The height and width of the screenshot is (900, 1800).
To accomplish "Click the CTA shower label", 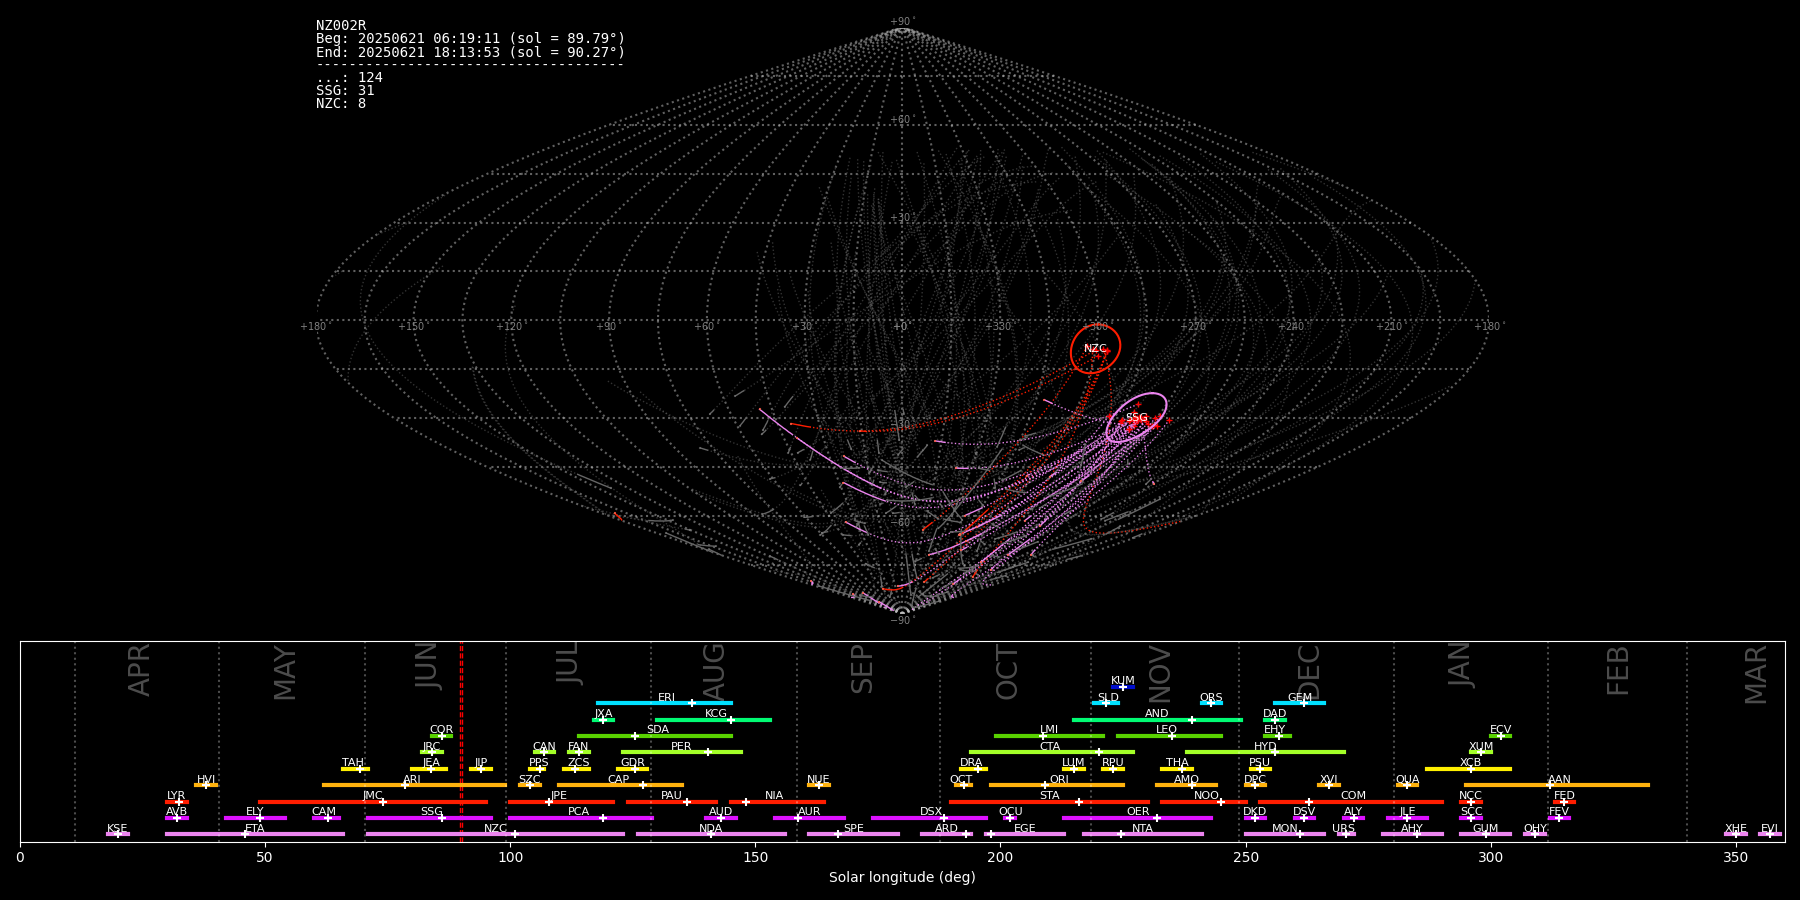I will [x=1049, y=747].
